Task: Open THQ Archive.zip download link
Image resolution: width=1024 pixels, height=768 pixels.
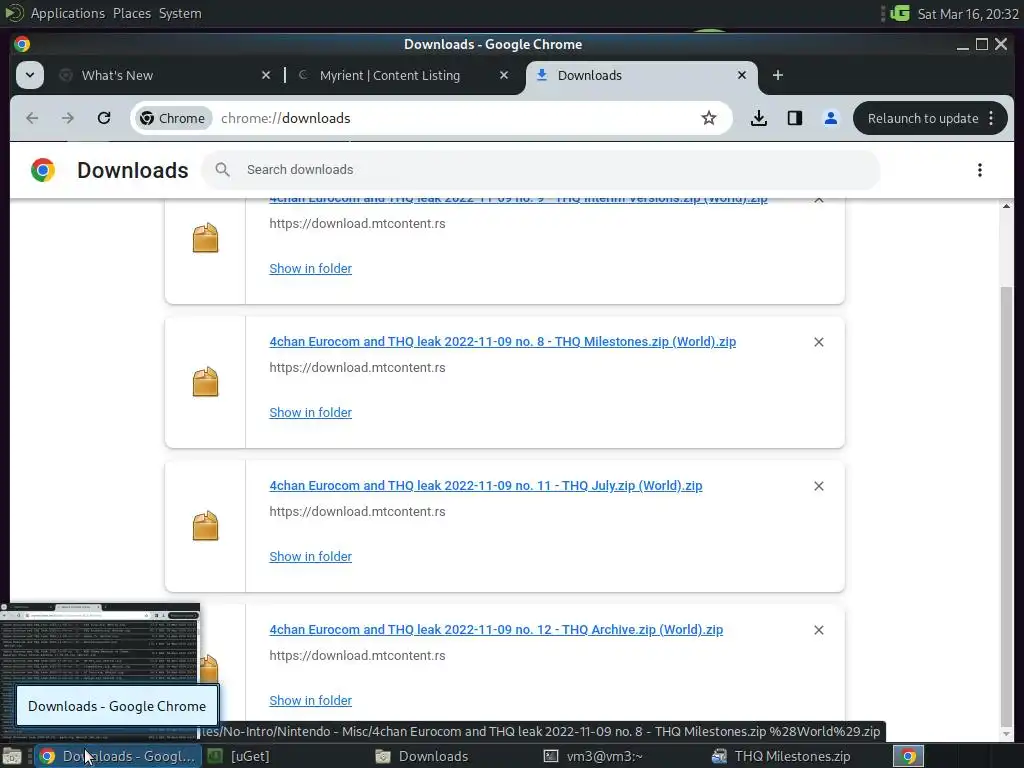Action: (496, 630)
